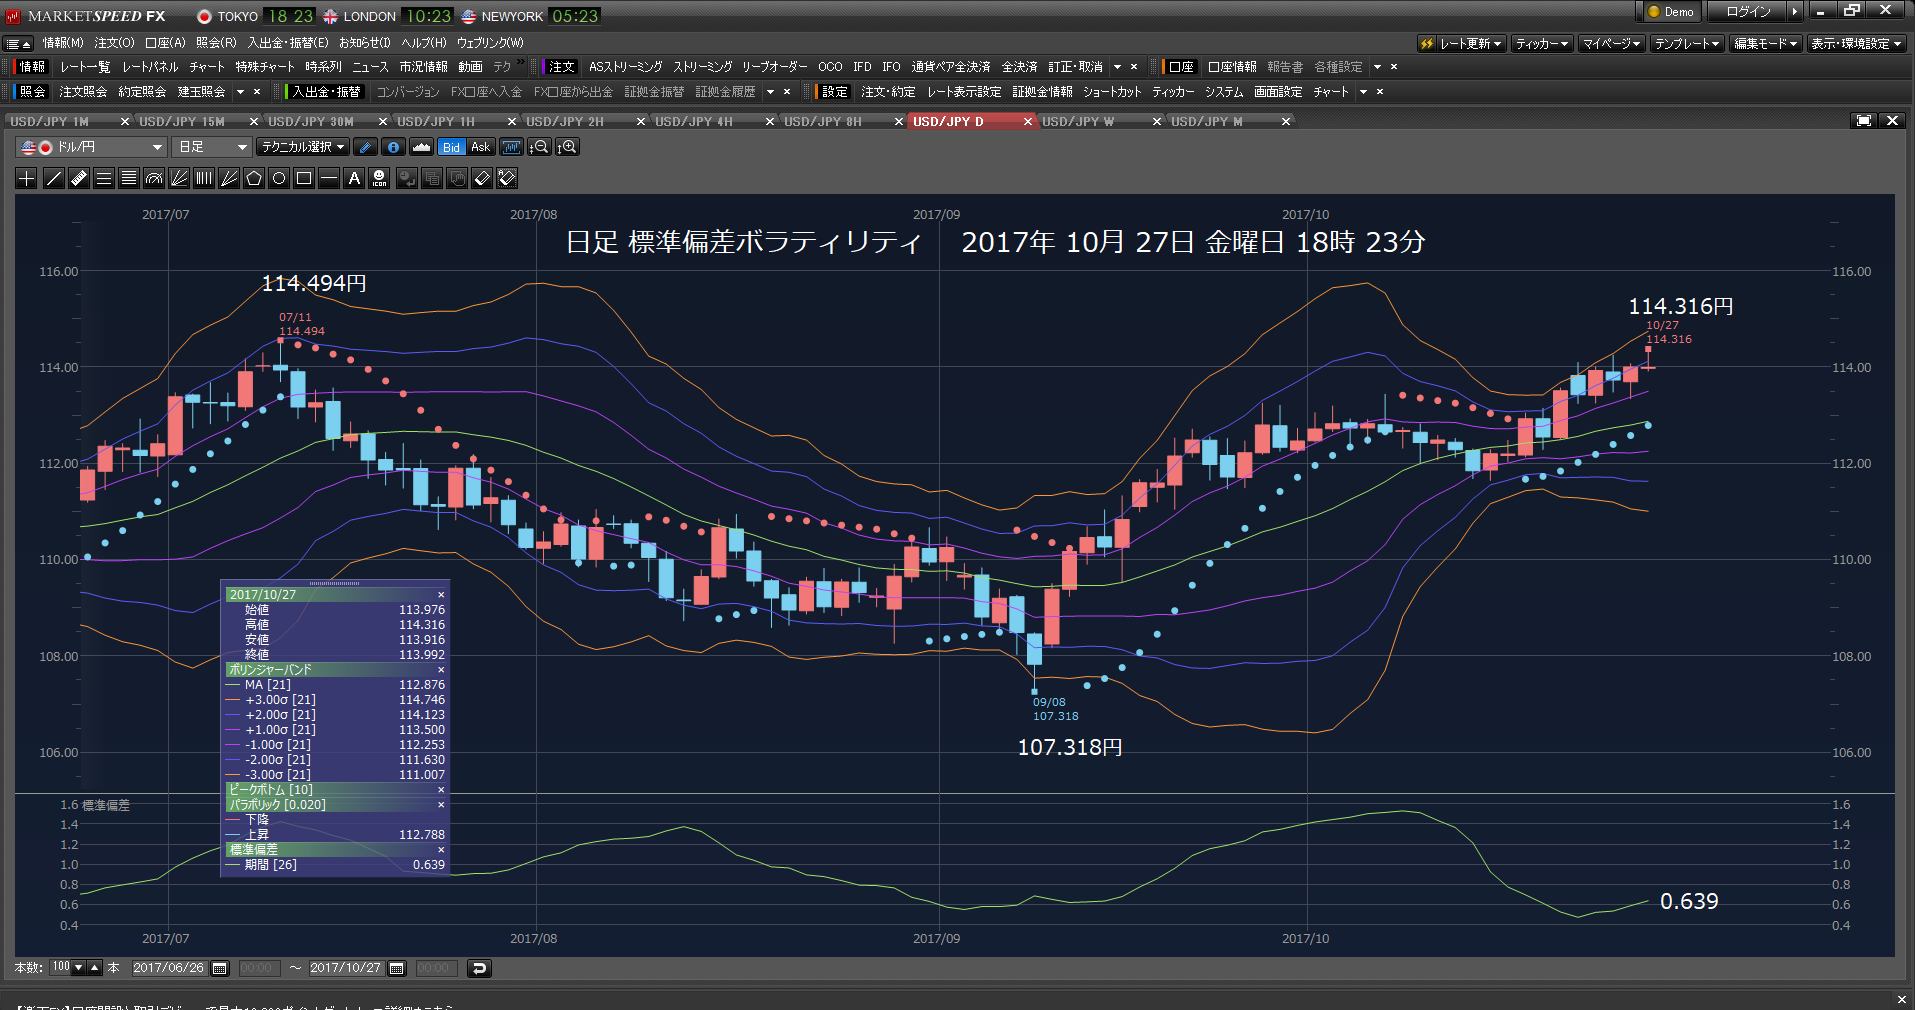The image size is (1915, 1010).
Task: Select the circle shape tool
Action: [x=278, y=178]
